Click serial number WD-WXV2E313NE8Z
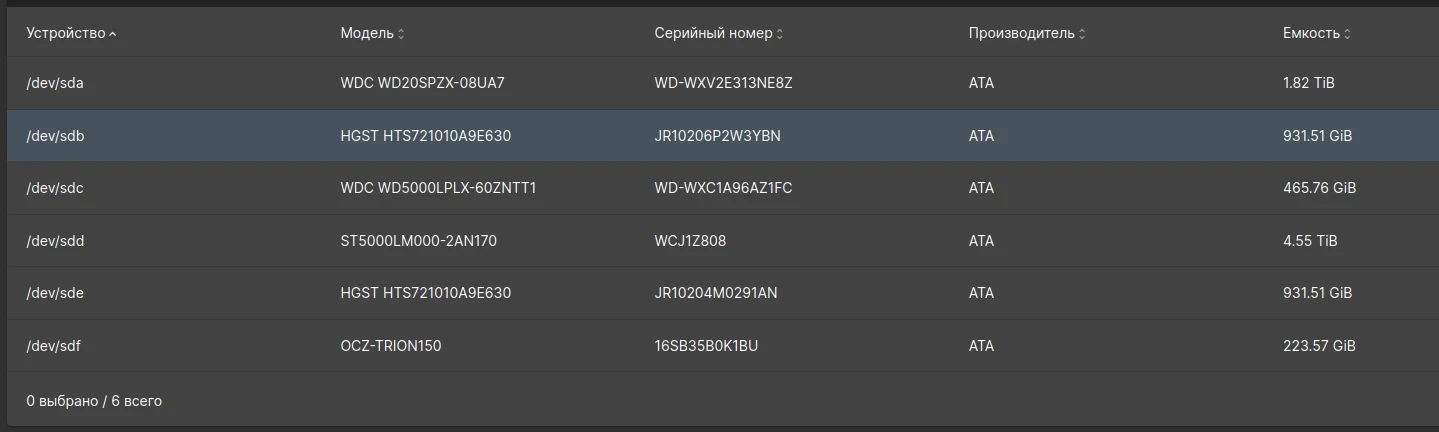Viewport: 1439px width, 432px height. (723, 83)
